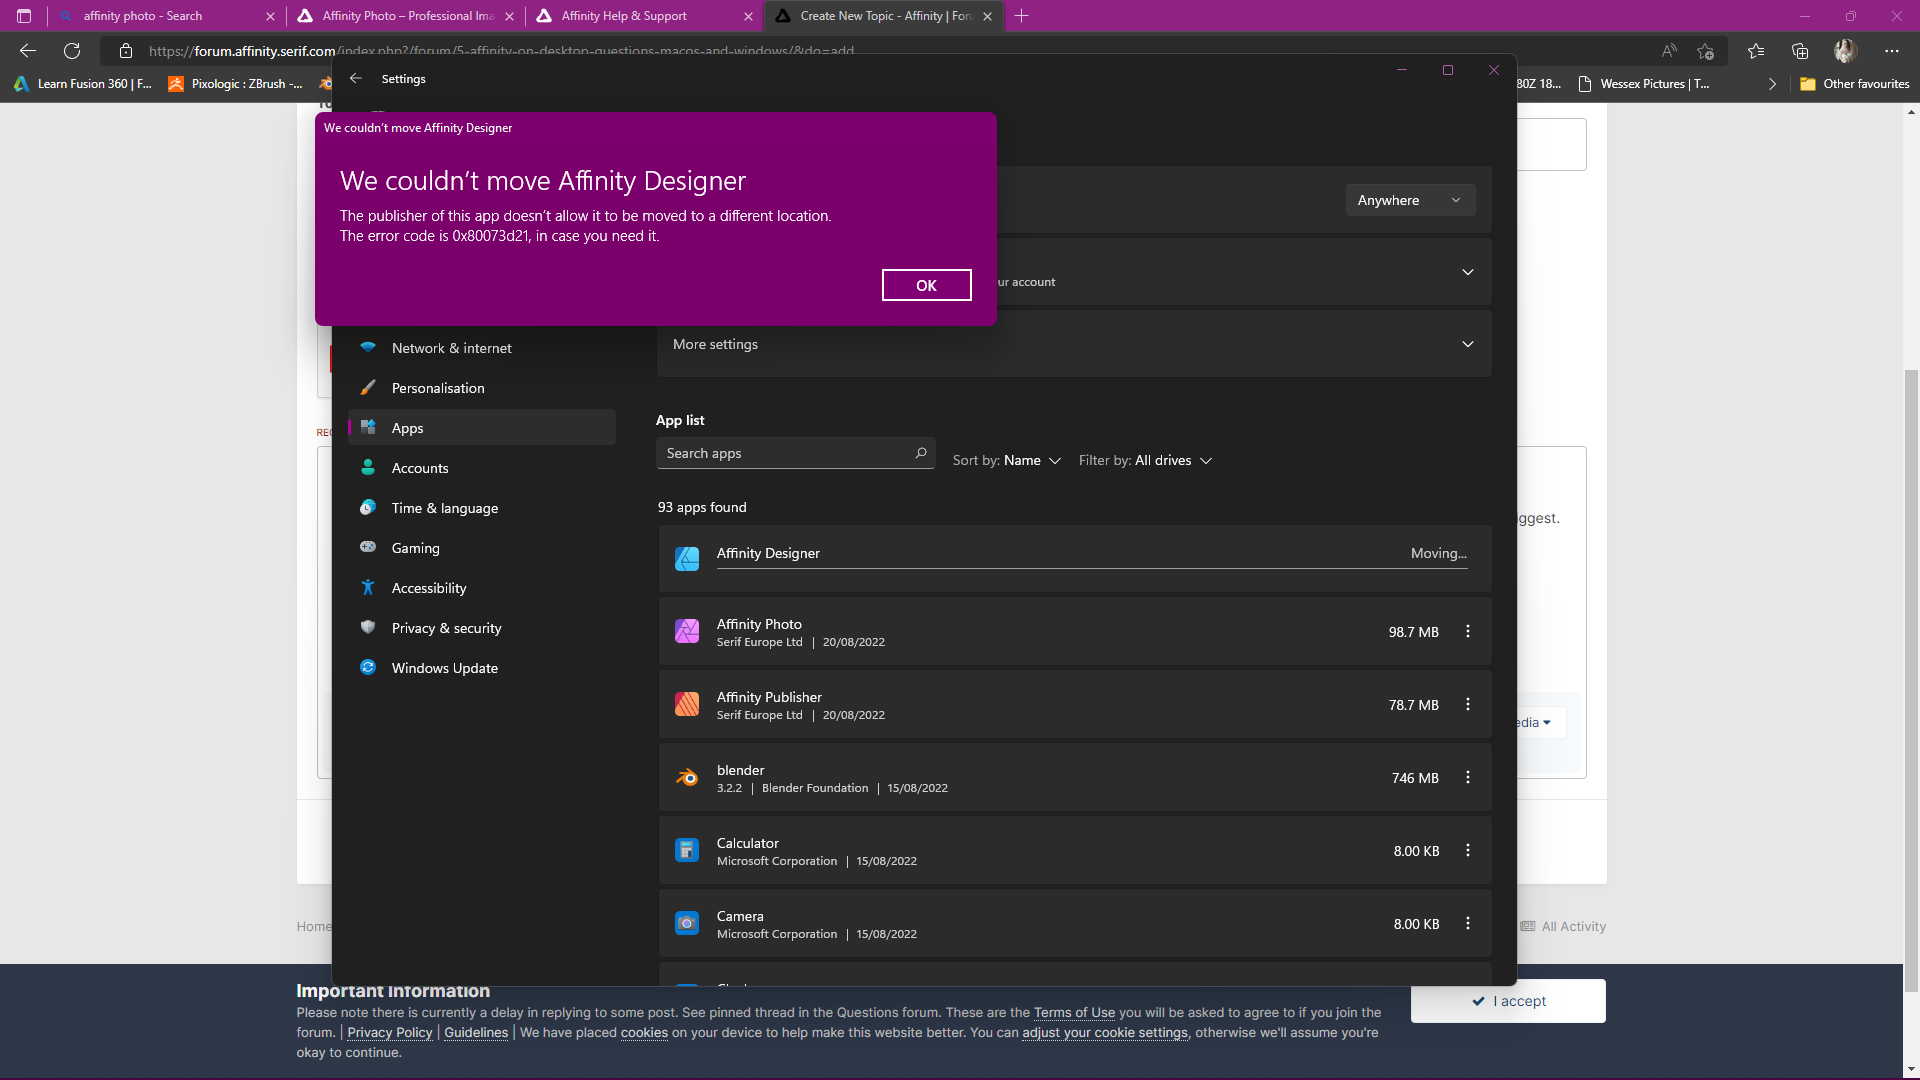Click the search magnifier in Search apps

click(920, 453)
